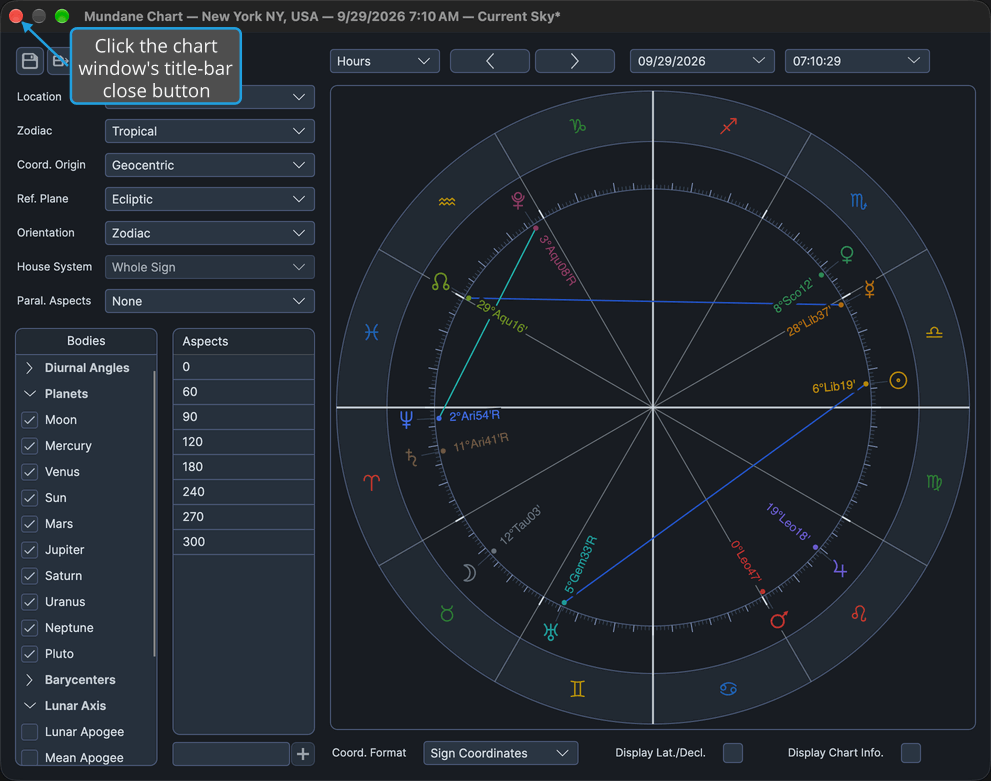Uncheck the Pluto body checkbox
This screenshot has width=991, height=781.
(30, 653)
